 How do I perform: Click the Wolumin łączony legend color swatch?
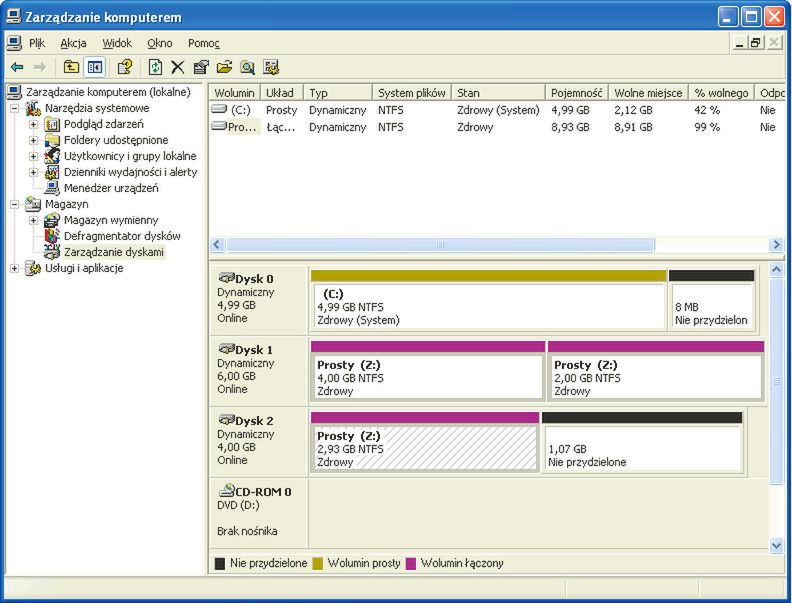(411, 563)
